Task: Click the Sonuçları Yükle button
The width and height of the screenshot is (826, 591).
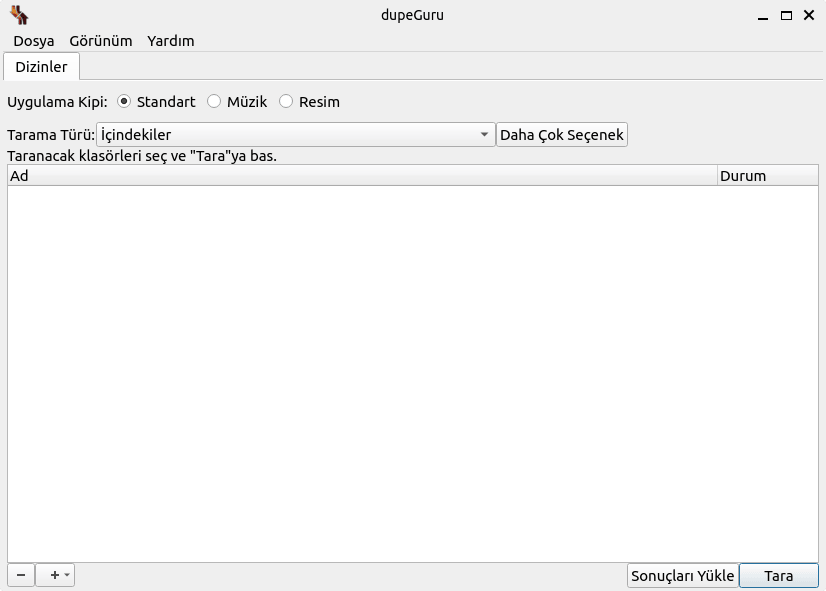Action: (x=683, y=576)
